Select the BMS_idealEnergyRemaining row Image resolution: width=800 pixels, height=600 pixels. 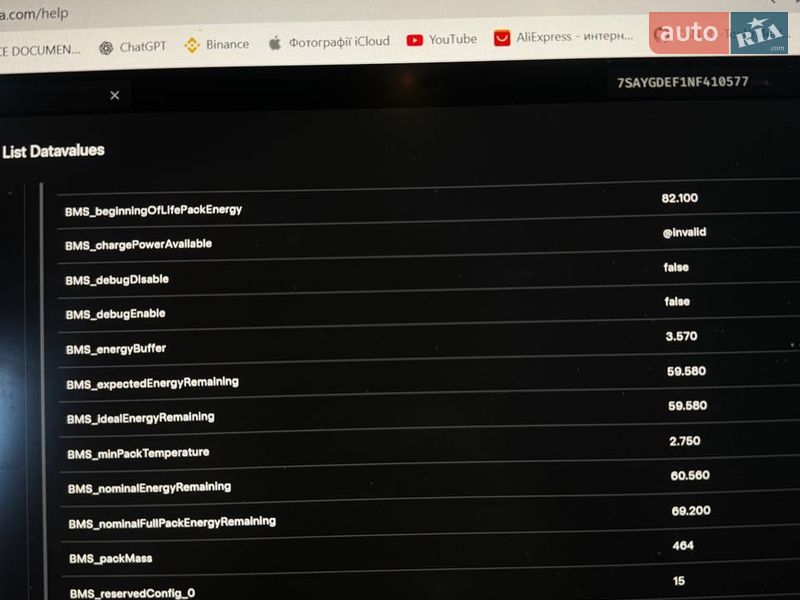click(429, 414)
